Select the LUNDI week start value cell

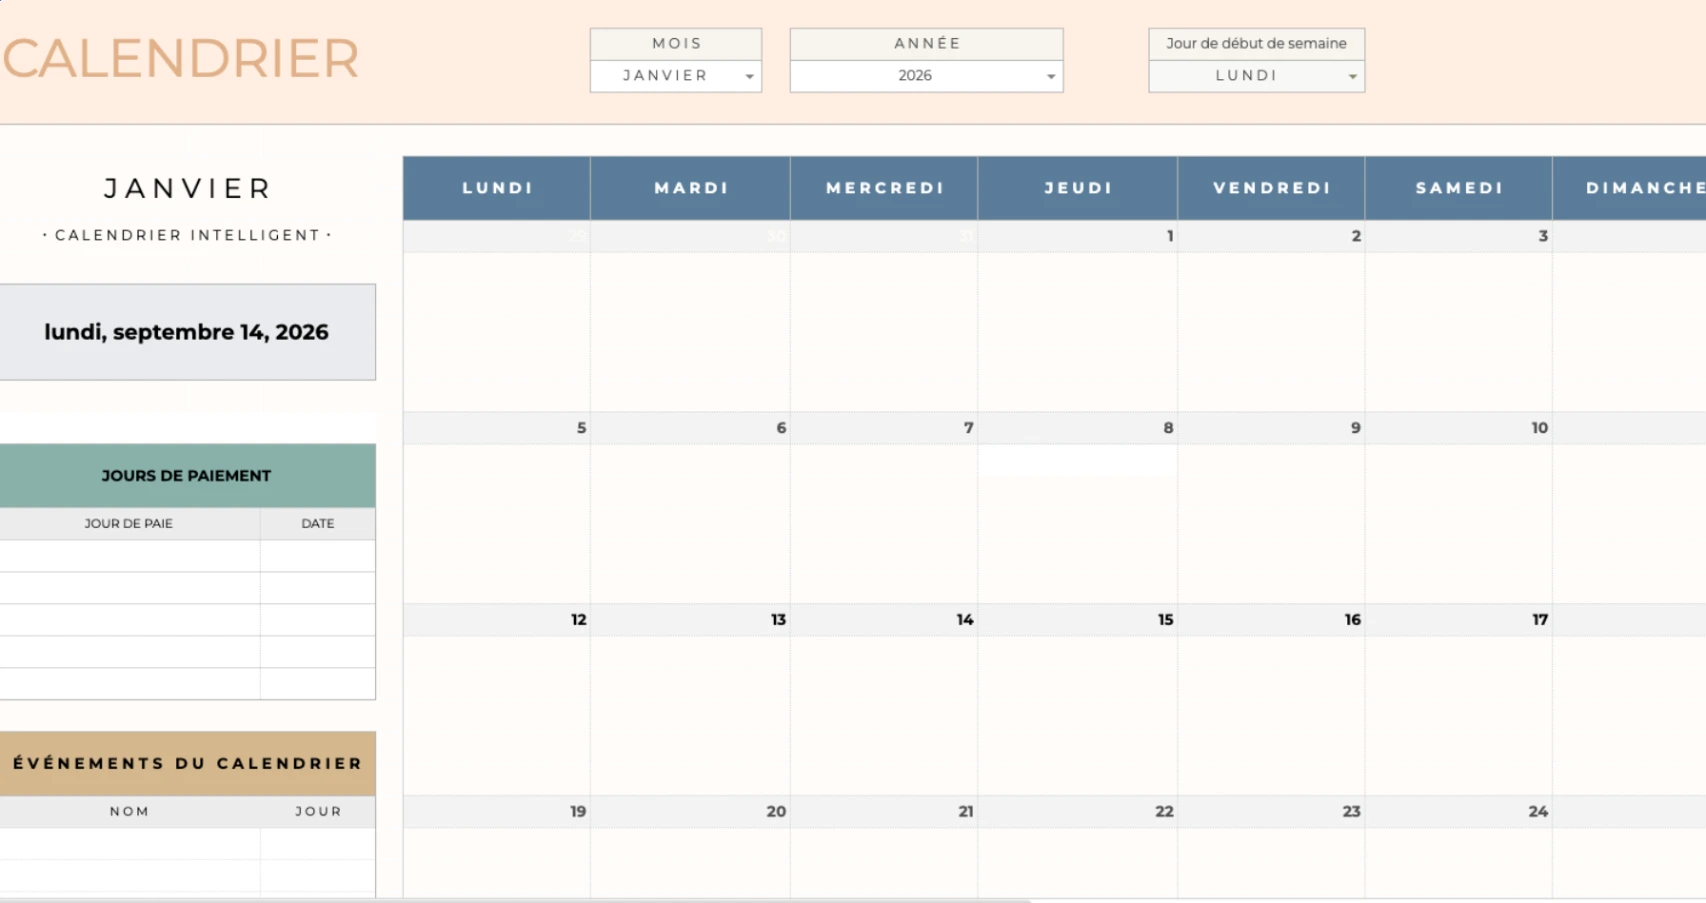click(1256, 76)
